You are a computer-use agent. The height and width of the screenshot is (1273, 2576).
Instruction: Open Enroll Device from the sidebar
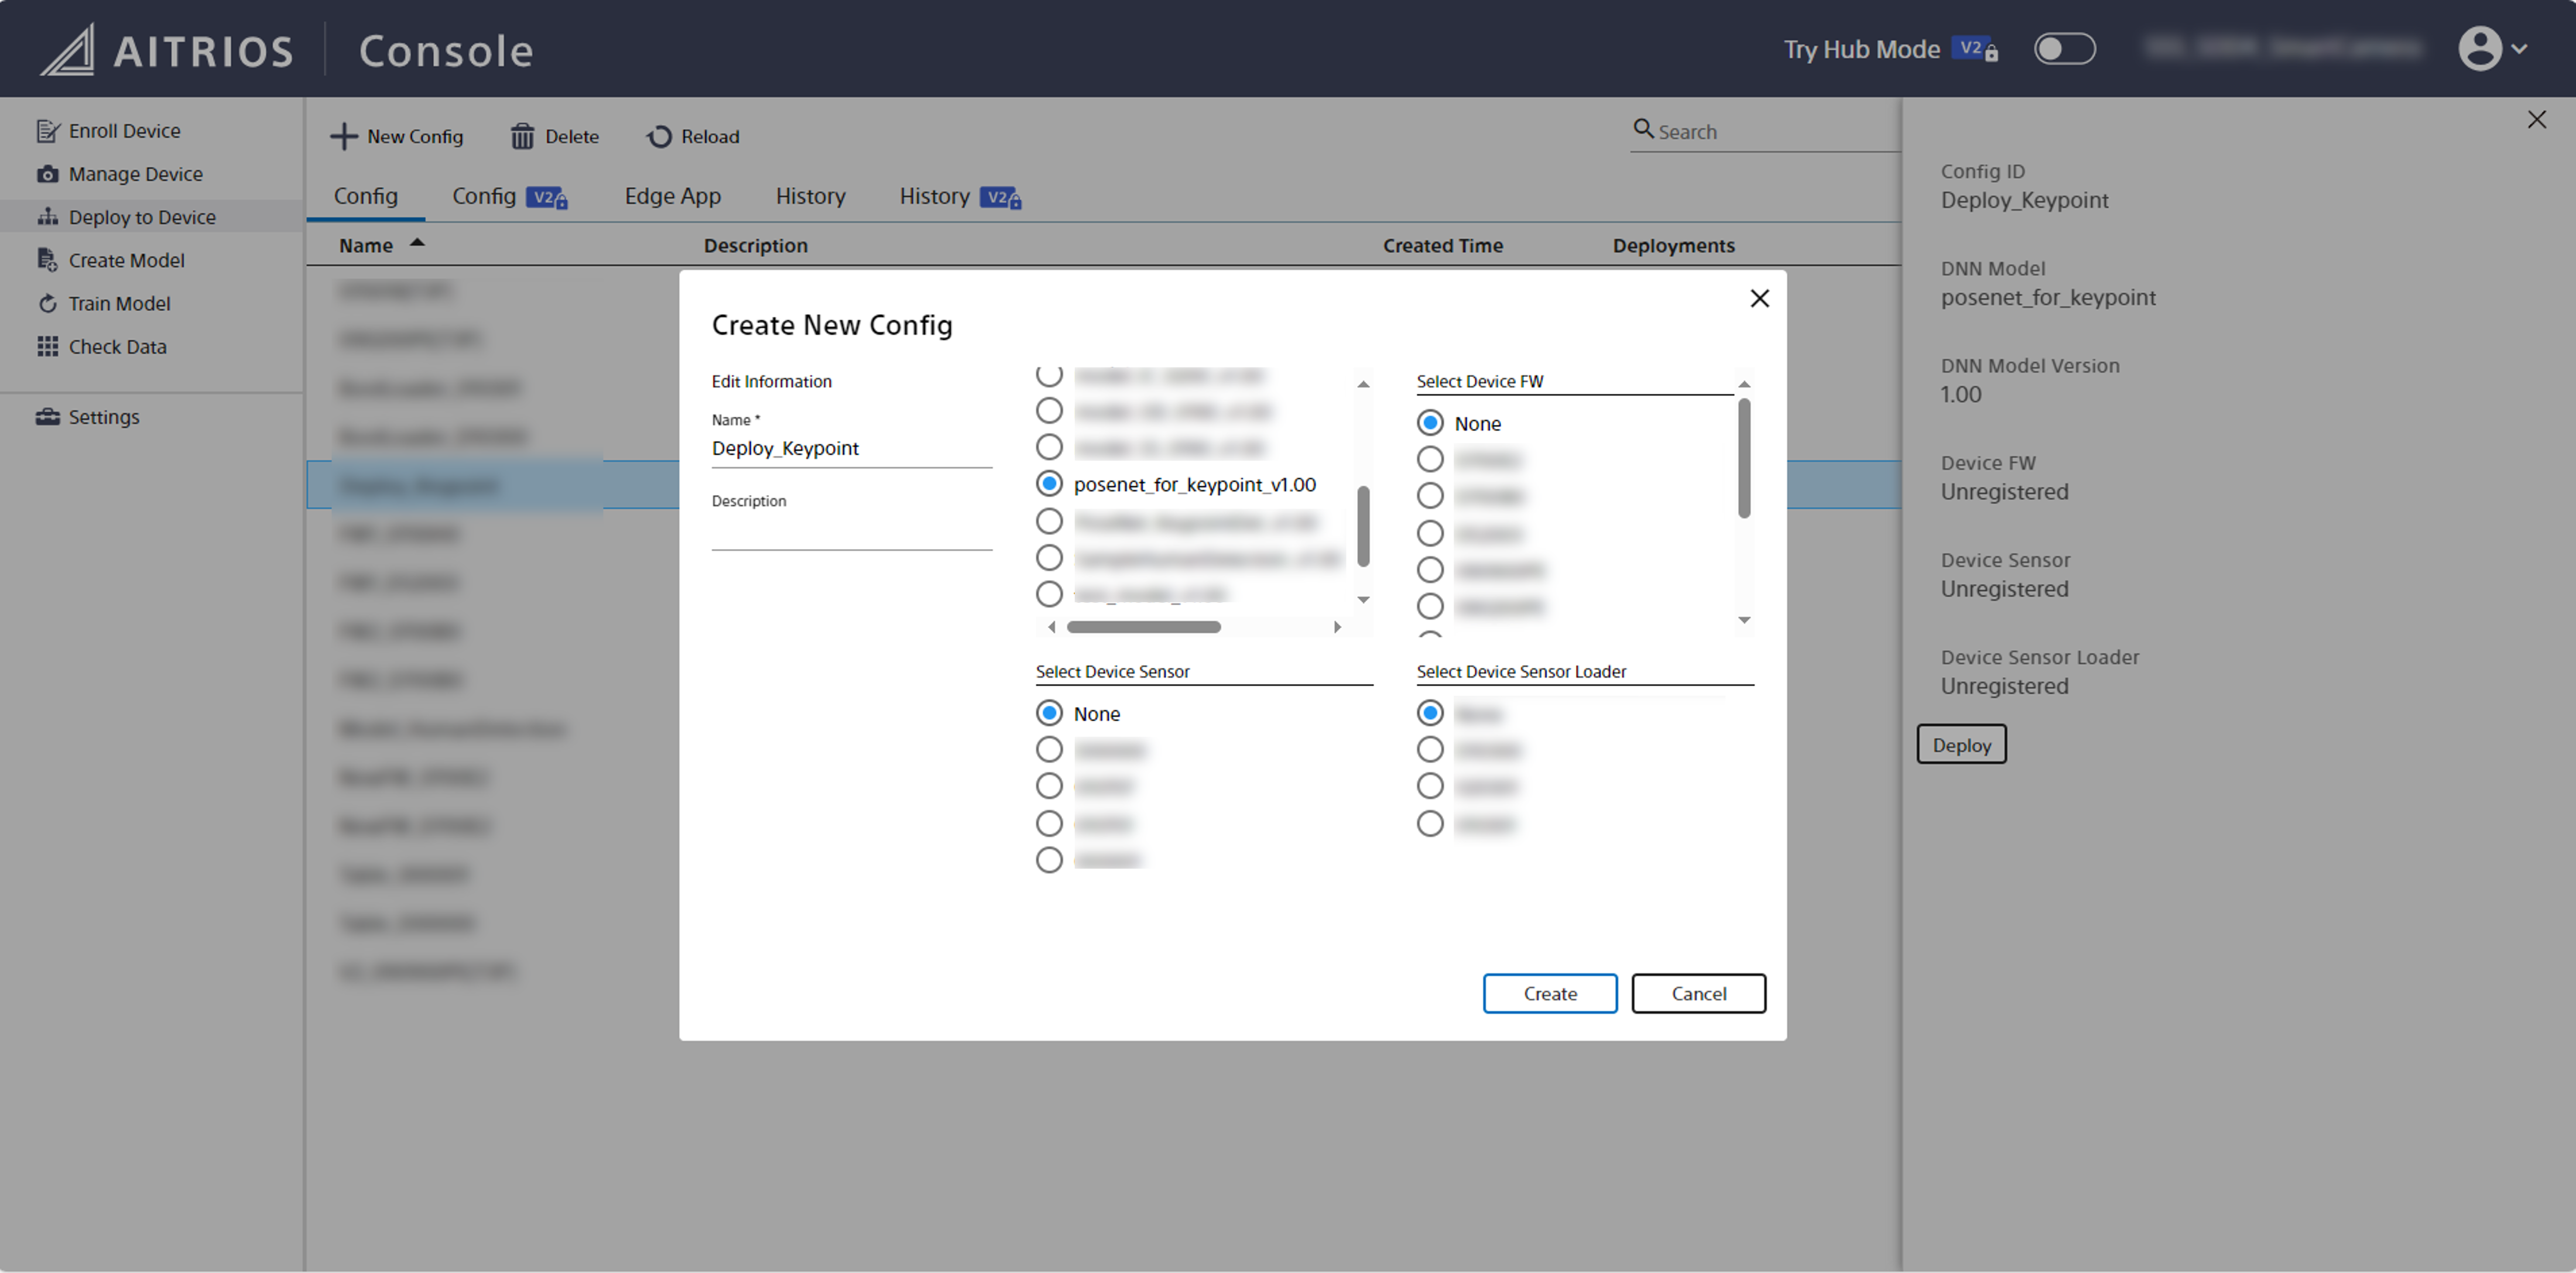click(x=123, y=131)
